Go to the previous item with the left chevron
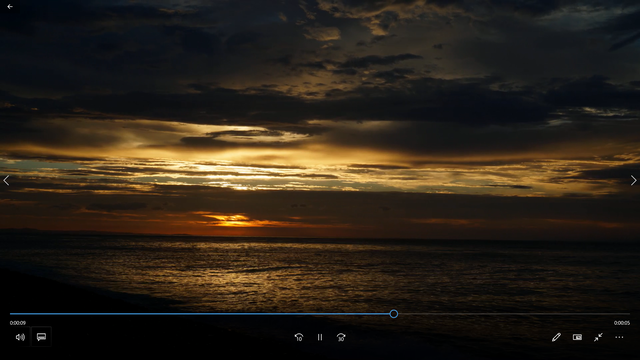640x360 pixels. click(x=6, y=180)
